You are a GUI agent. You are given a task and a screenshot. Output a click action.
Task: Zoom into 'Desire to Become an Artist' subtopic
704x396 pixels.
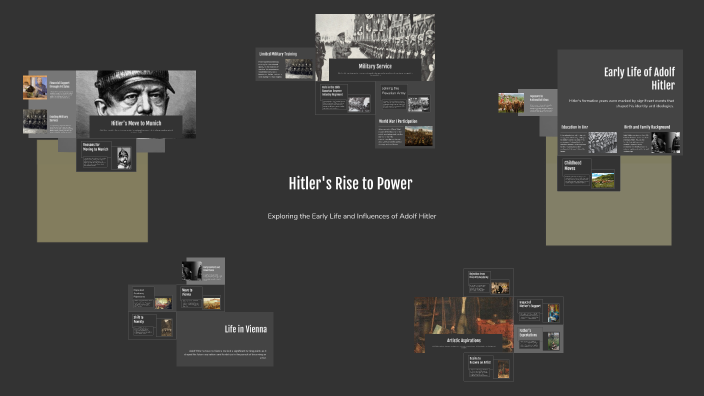(480, 360)
